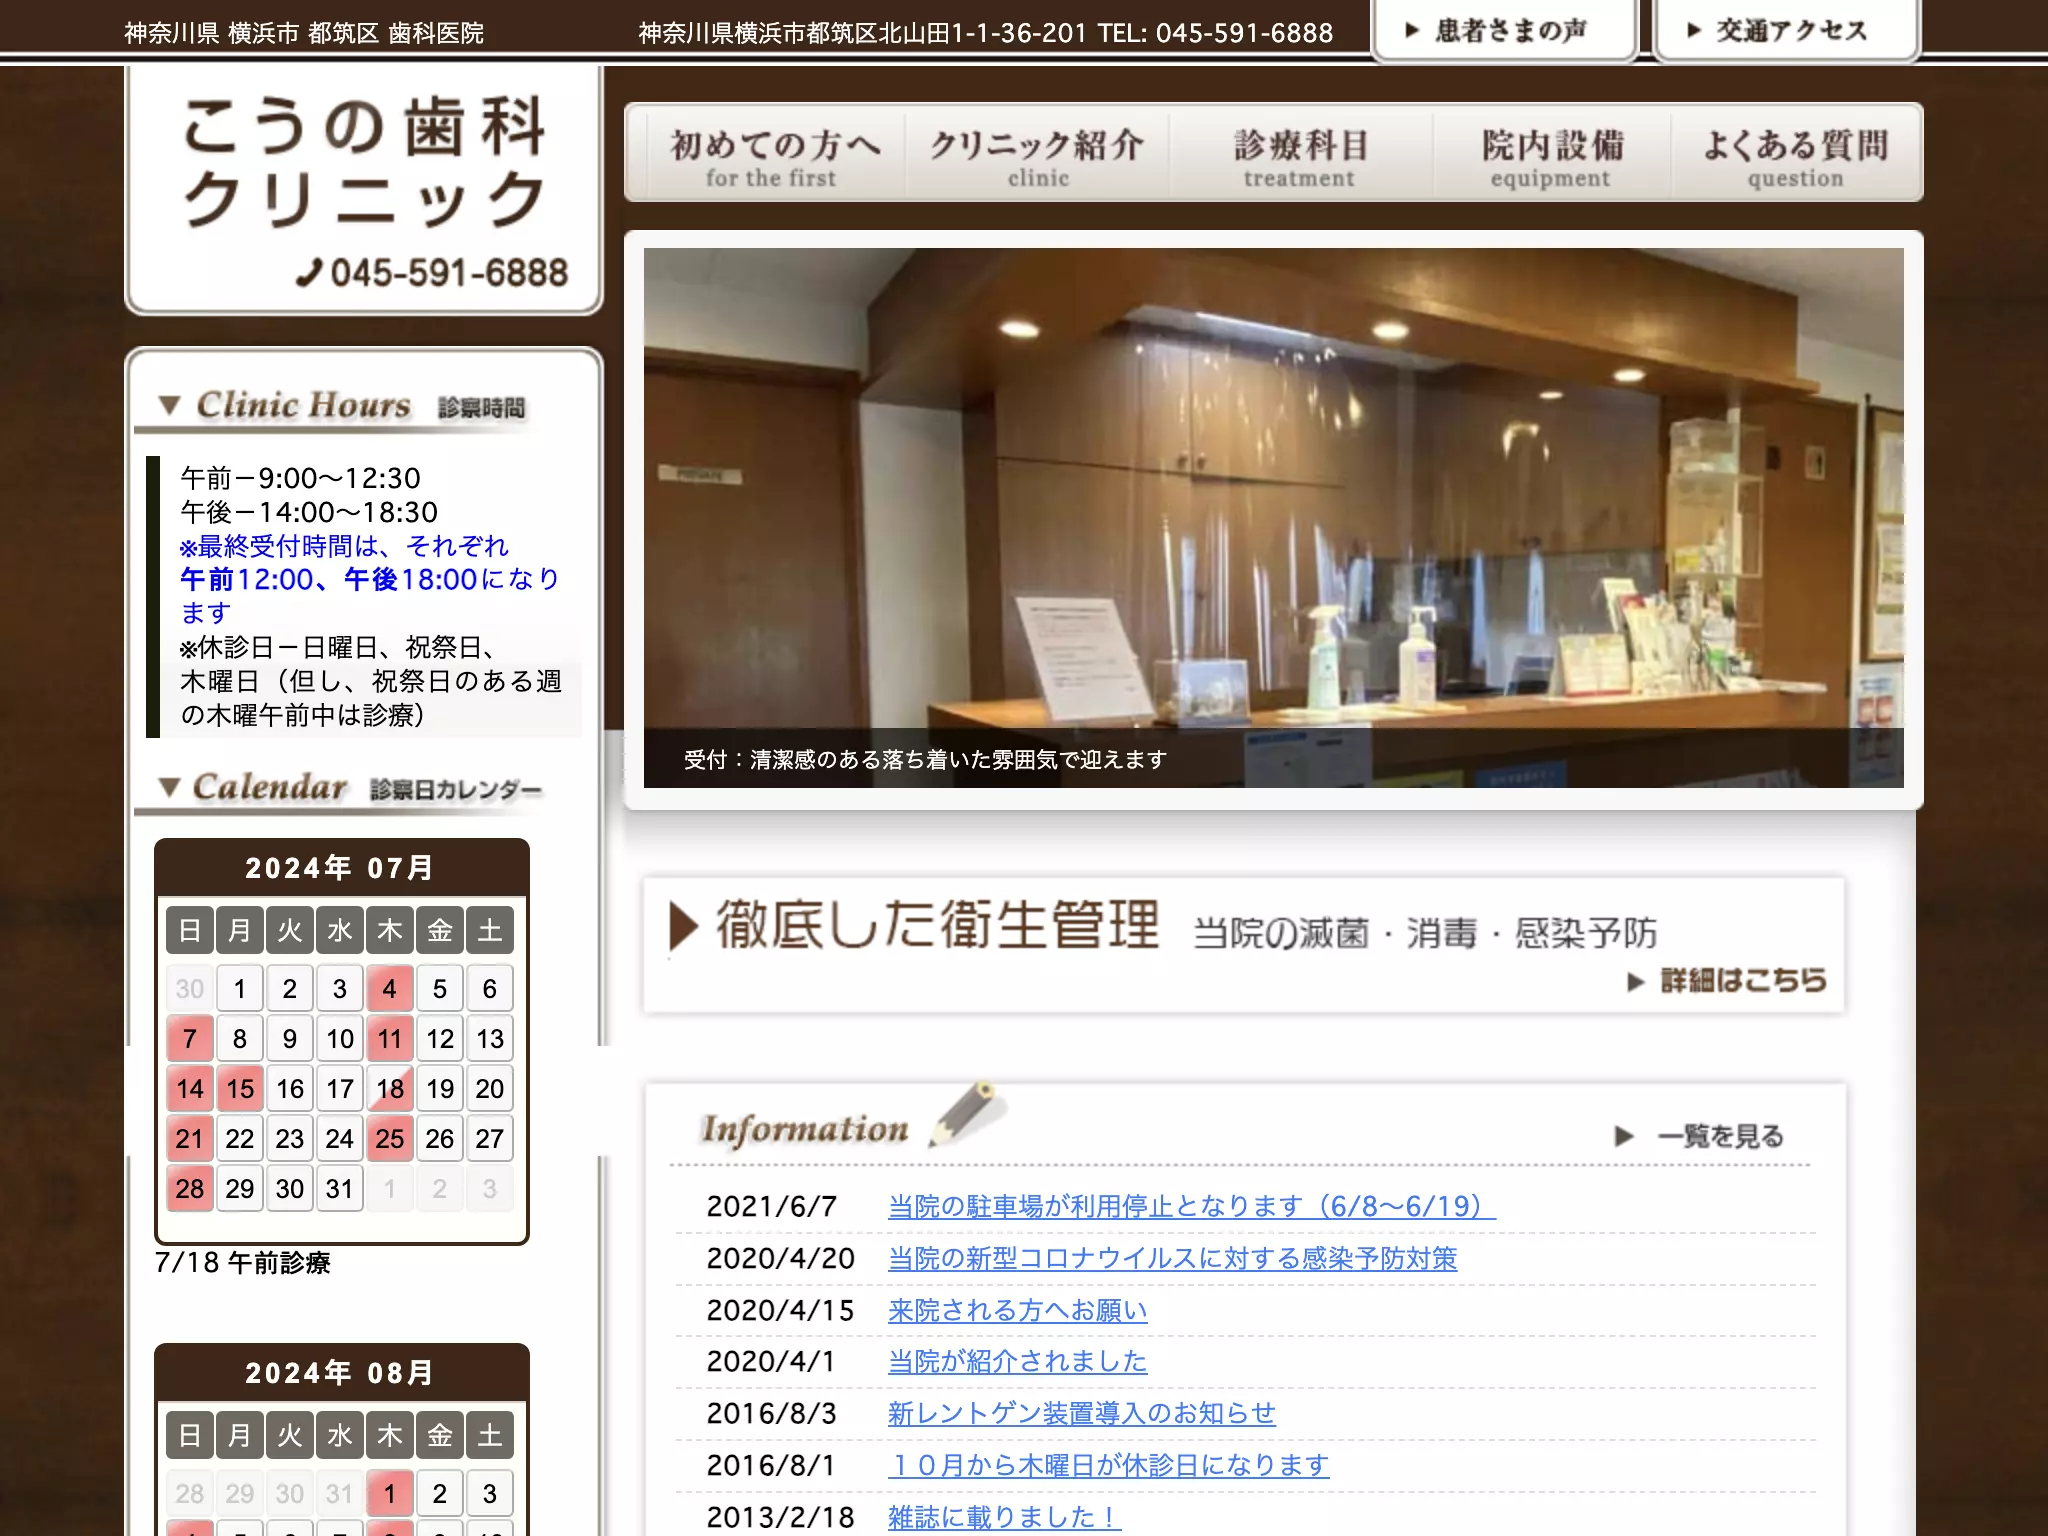Open 雑誌に載りました！ link
This screenshot has width=2048, height=1536.
click(1004, 1517)
